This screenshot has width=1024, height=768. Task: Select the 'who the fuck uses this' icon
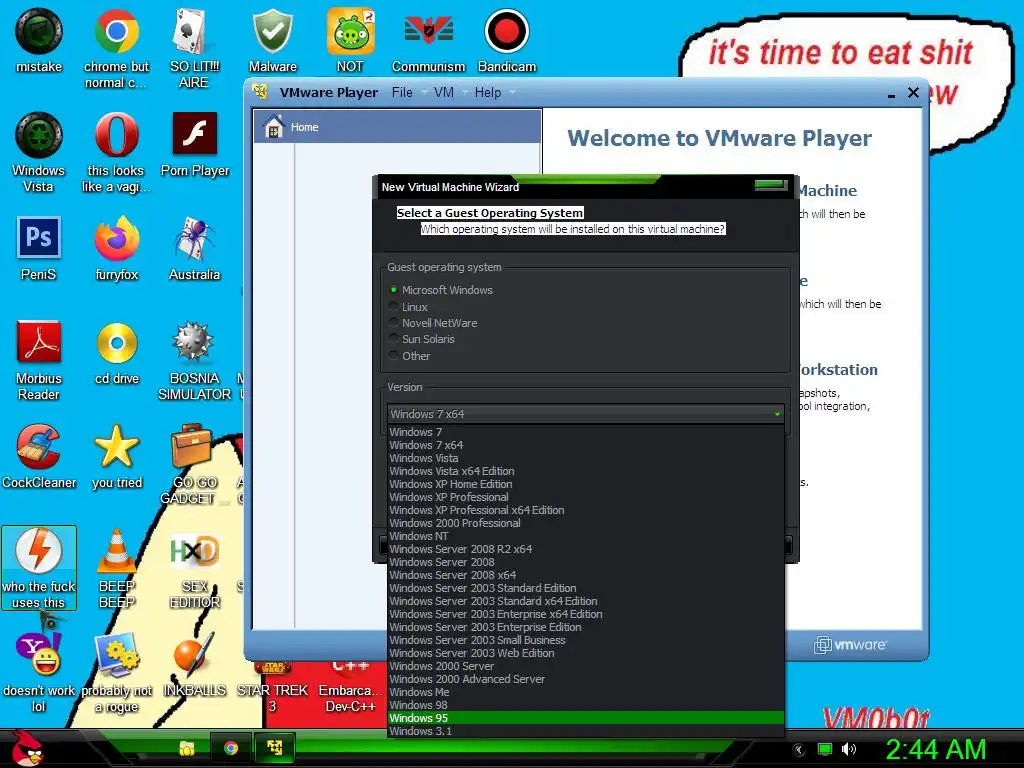coord(39,568)
